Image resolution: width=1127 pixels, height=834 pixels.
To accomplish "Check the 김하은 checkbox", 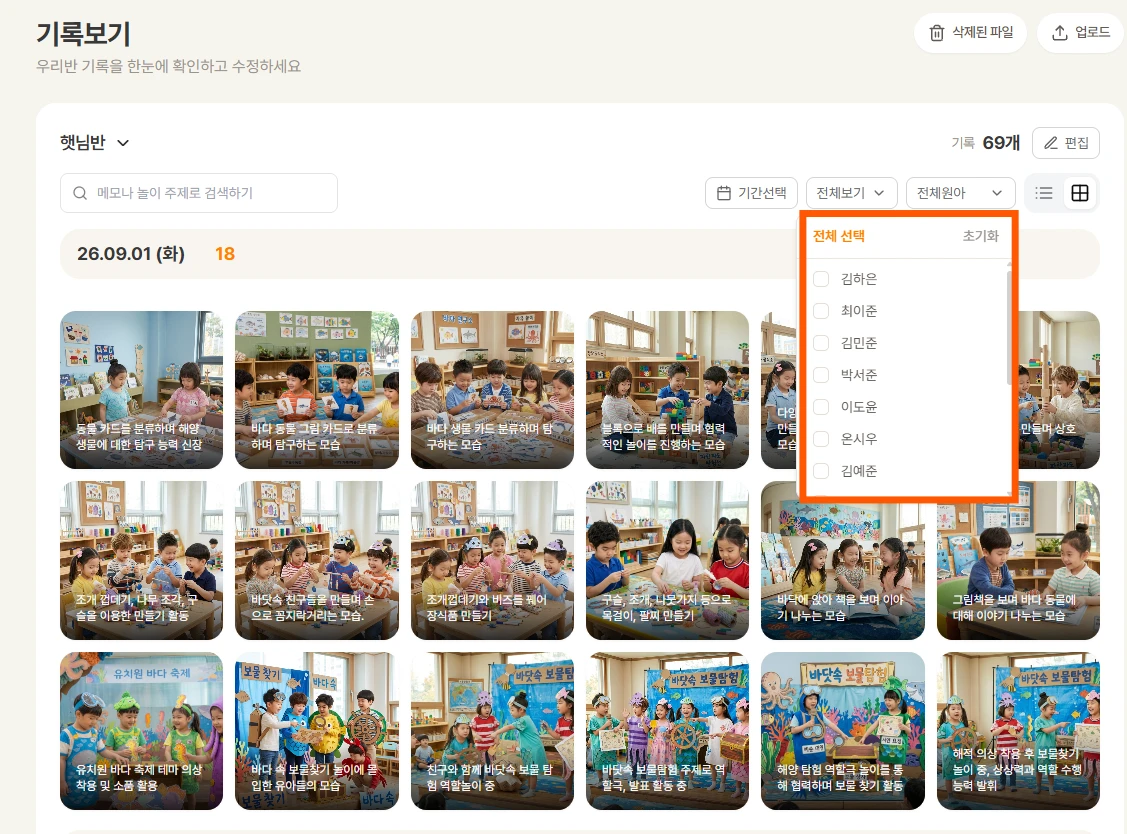I will coord(821,279).
